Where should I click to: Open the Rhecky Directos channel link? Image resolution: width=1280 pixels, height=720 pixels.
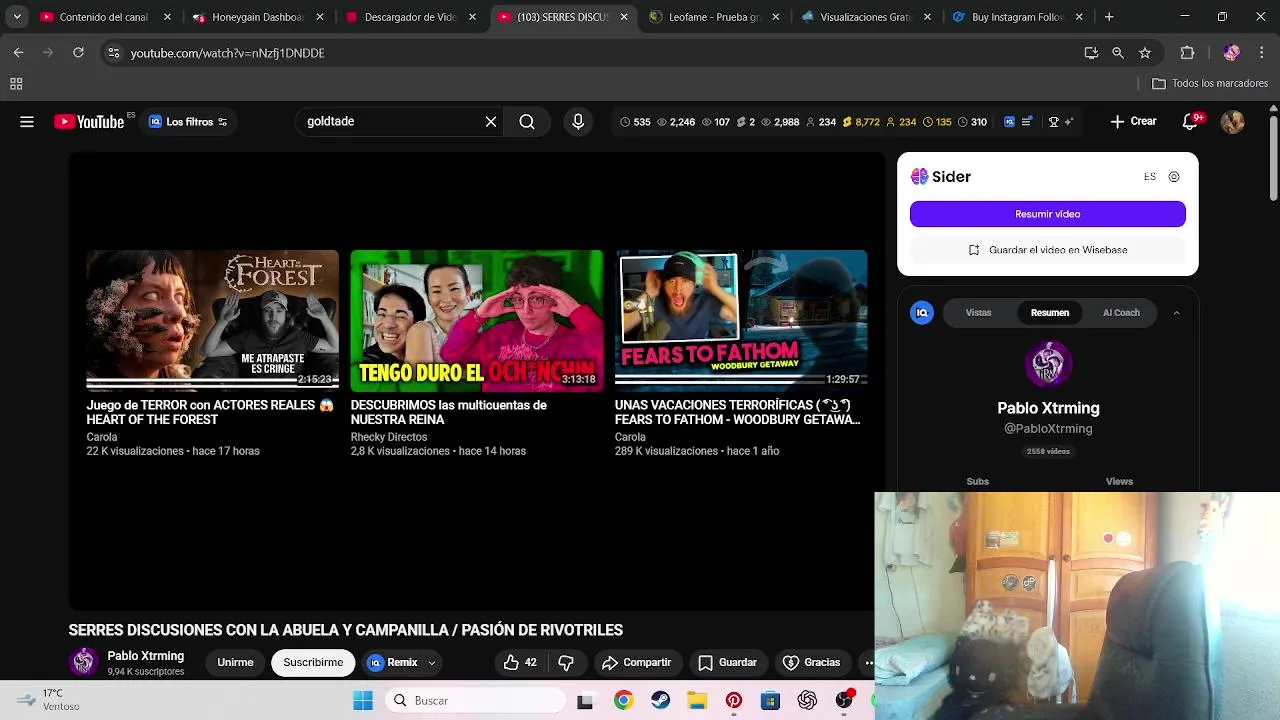click(389, 437)
